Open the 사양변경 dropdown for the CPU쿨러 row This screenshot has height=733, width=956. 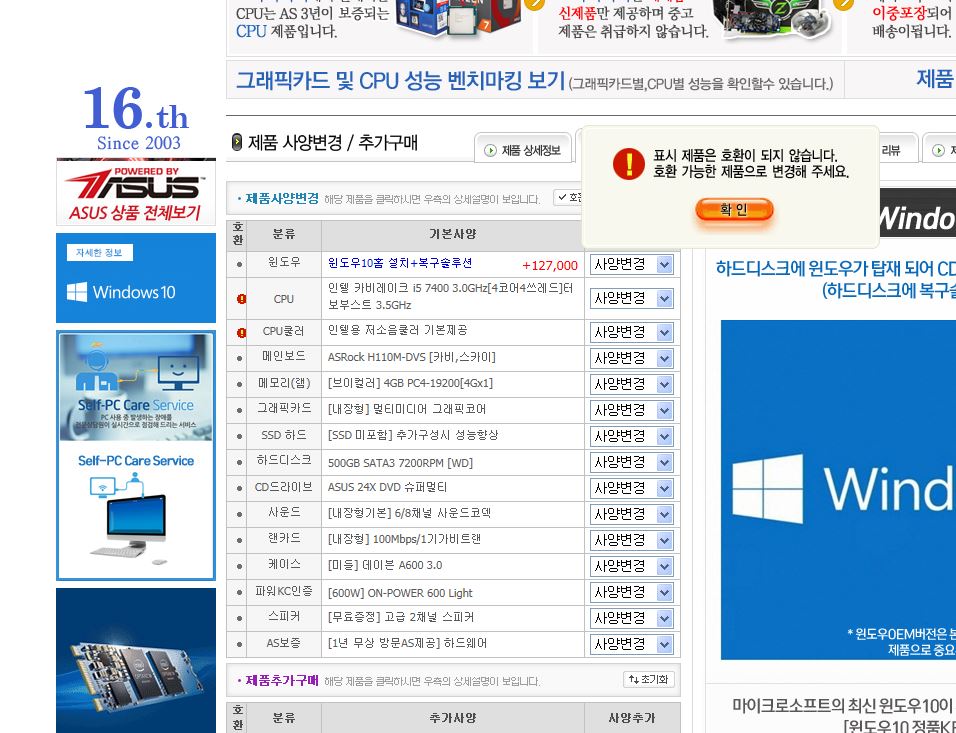[x=631, y=332]
